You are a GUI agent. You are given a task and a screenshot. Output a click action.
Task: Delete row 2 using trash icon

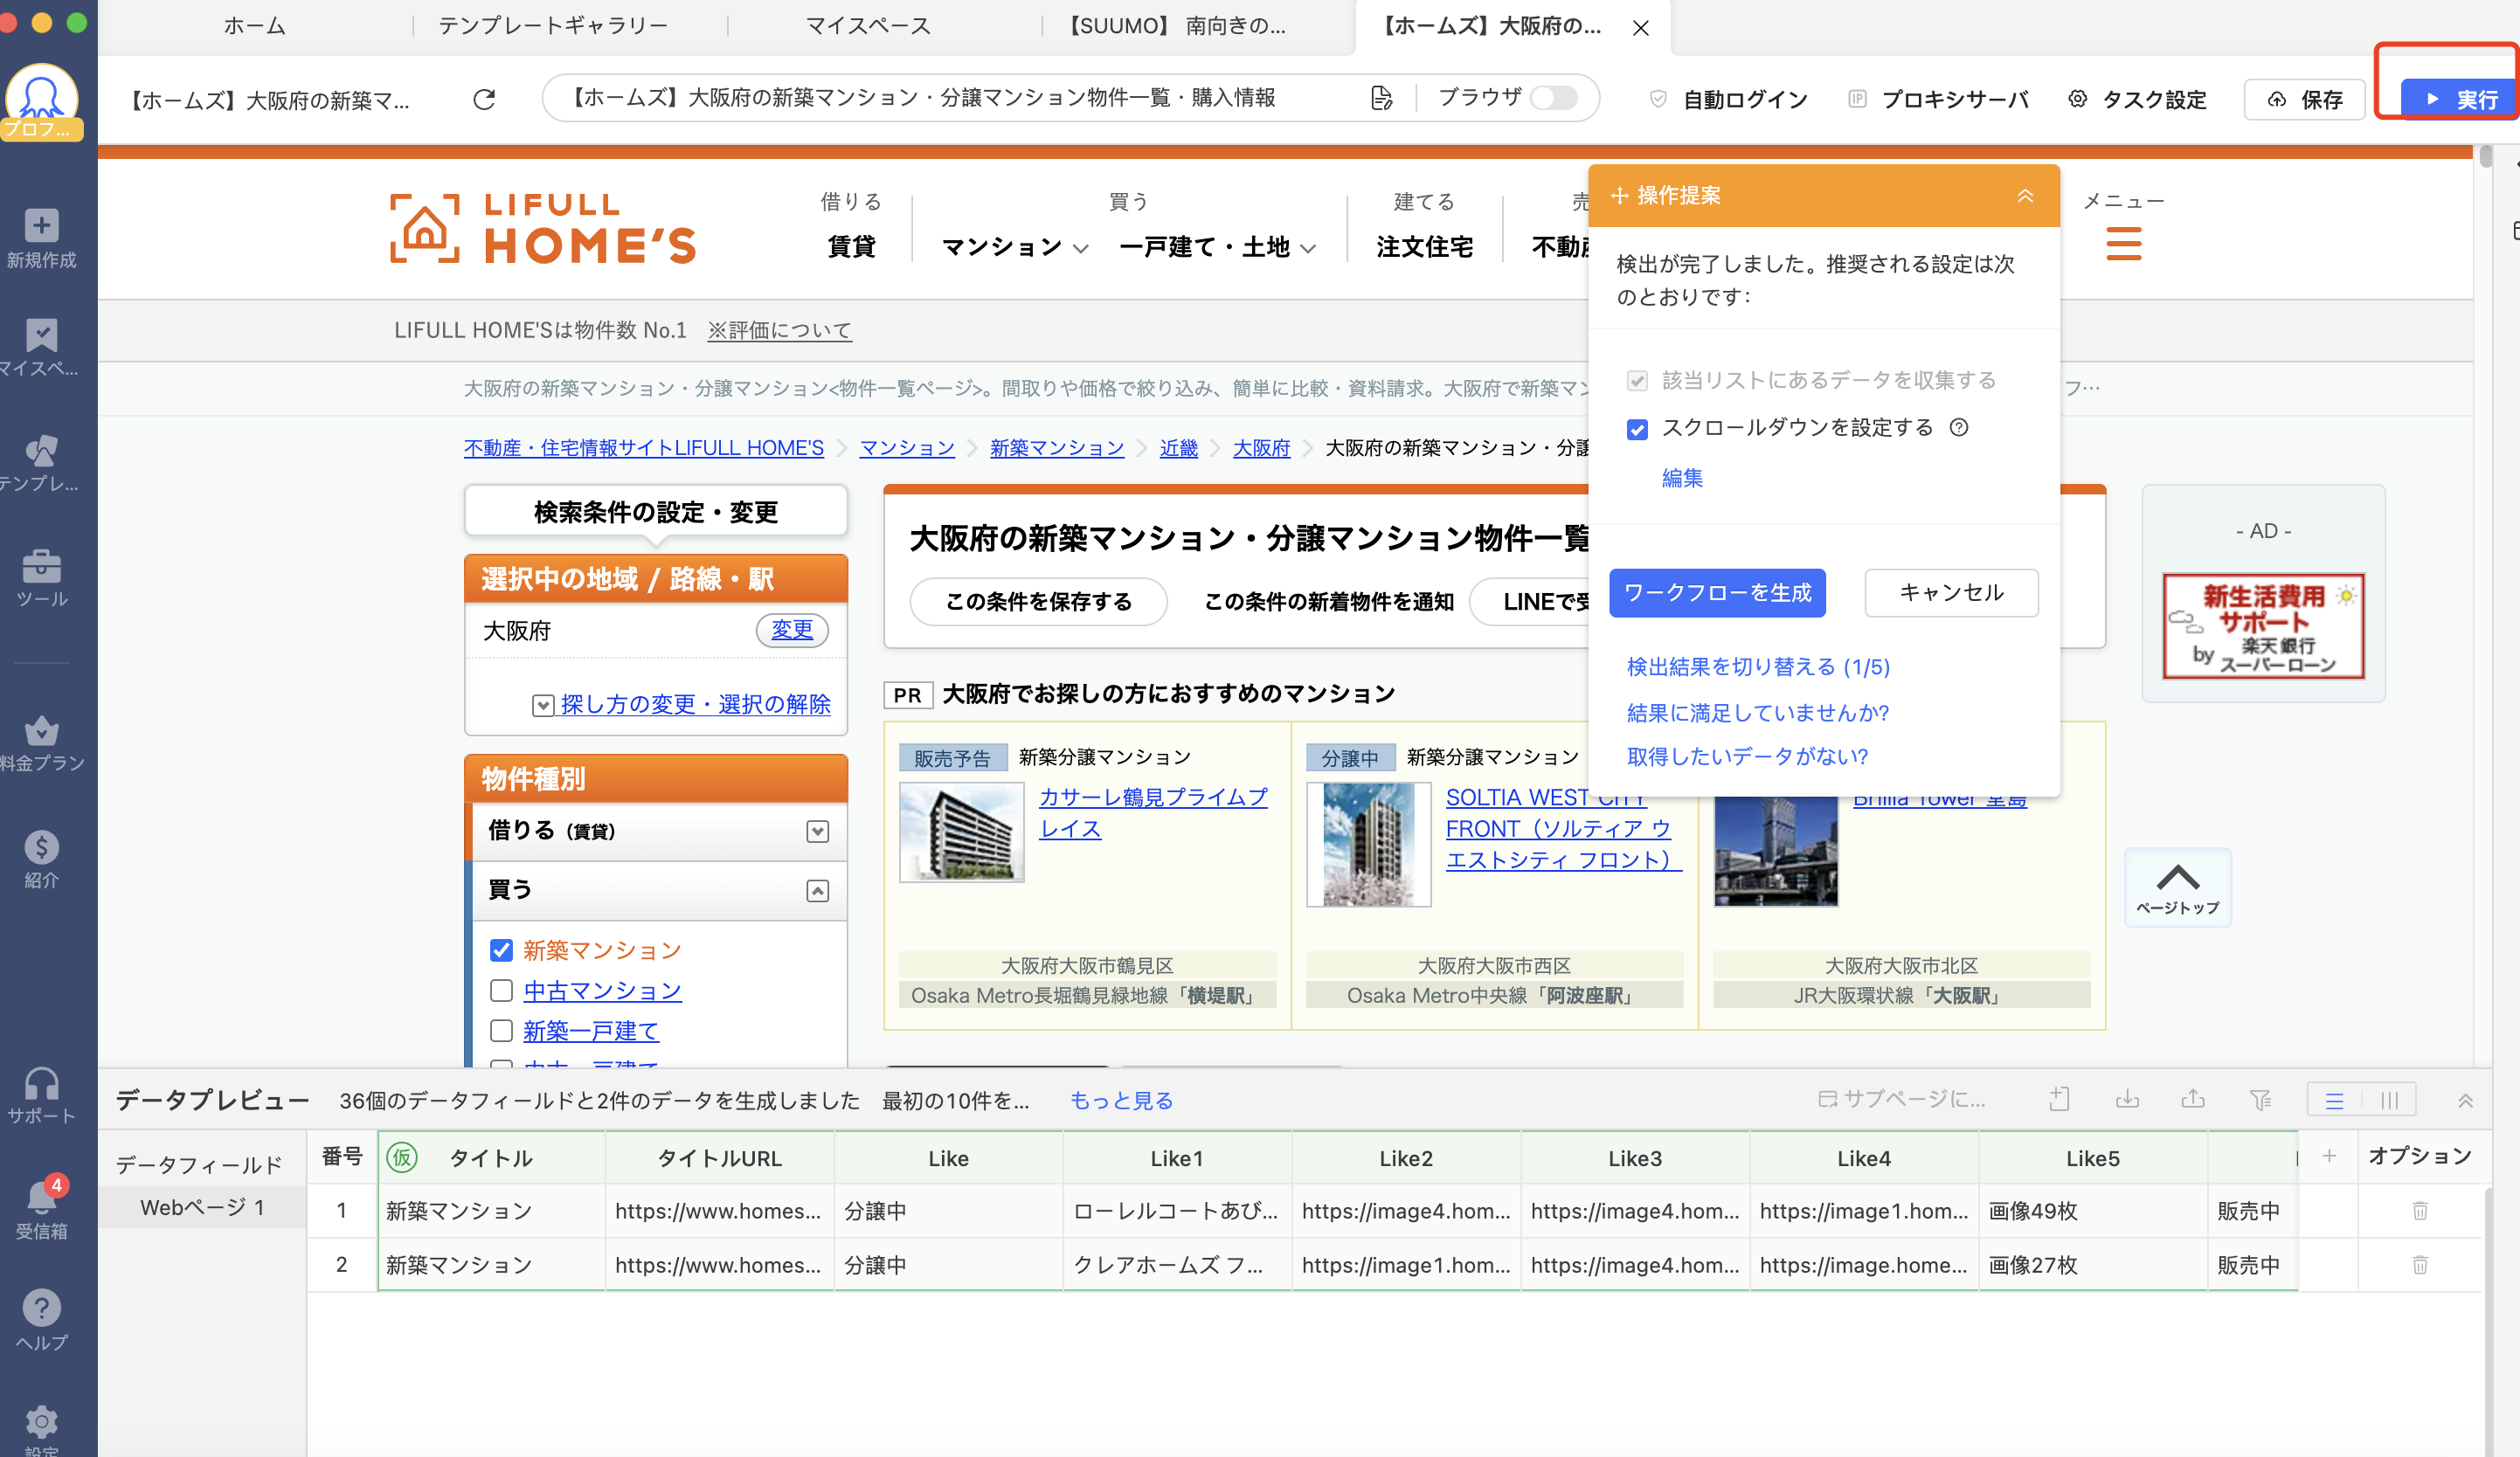[x=2420, y=1265]
